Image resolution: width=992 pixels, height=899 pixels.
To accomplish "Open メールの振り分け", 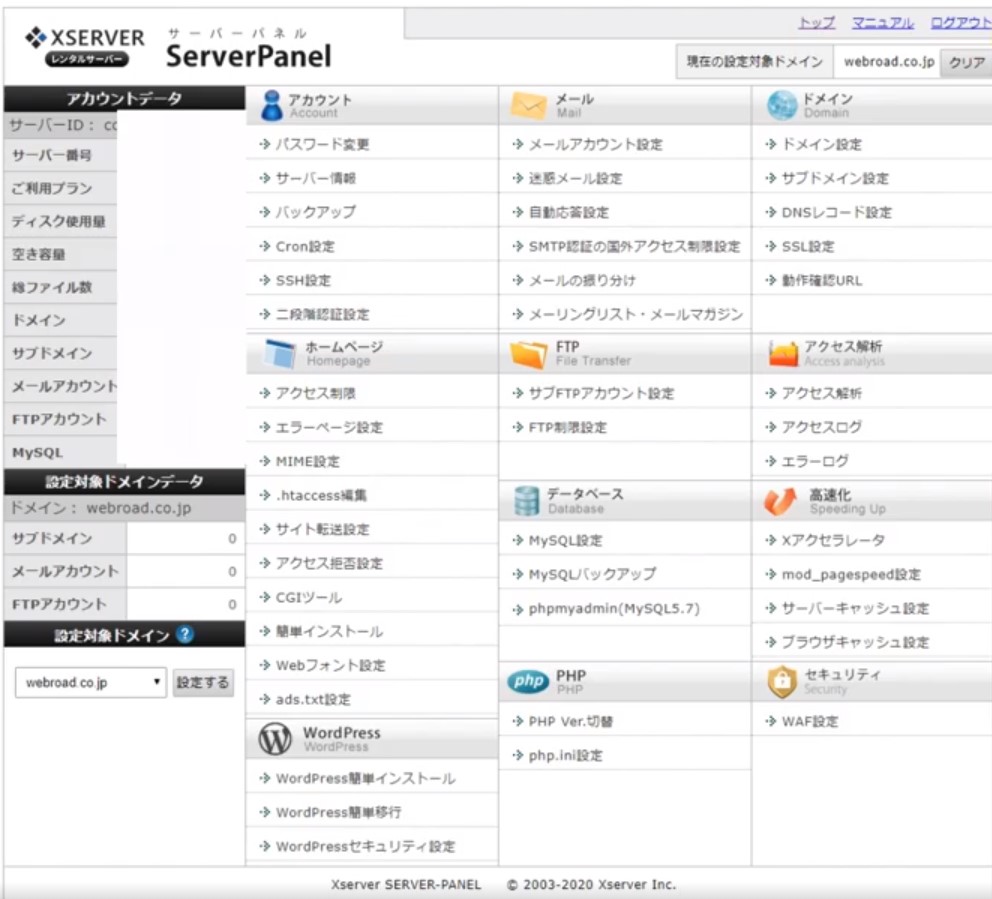I will [x=581, y=280].
